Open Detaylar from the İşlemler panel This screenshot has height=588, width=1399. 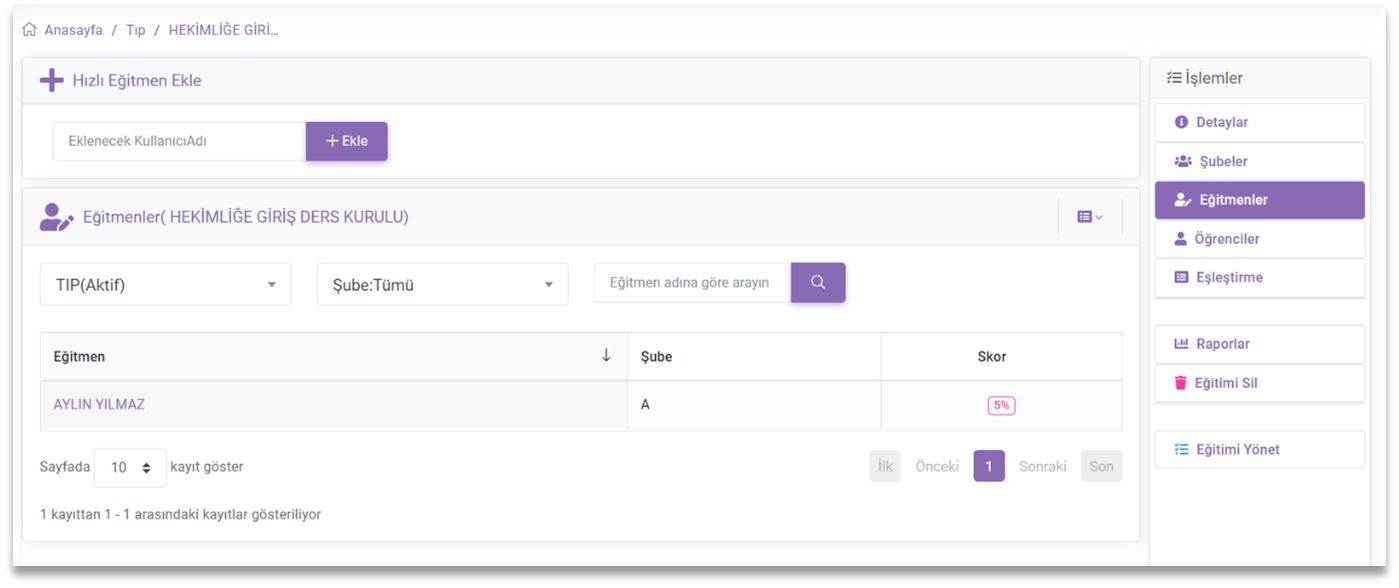point(1259,122)
